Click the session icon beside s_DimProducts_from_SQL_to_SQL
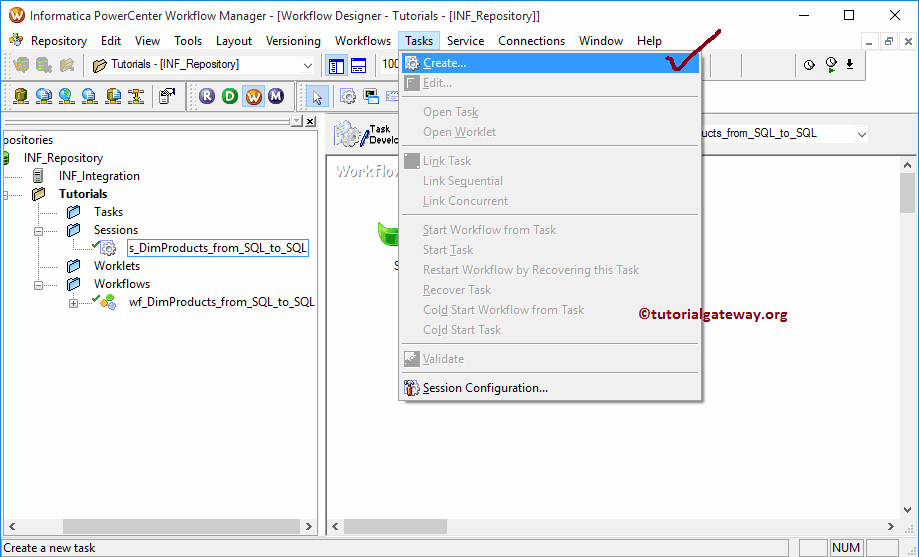The image size is (919, 557). (x=108, y=248)
